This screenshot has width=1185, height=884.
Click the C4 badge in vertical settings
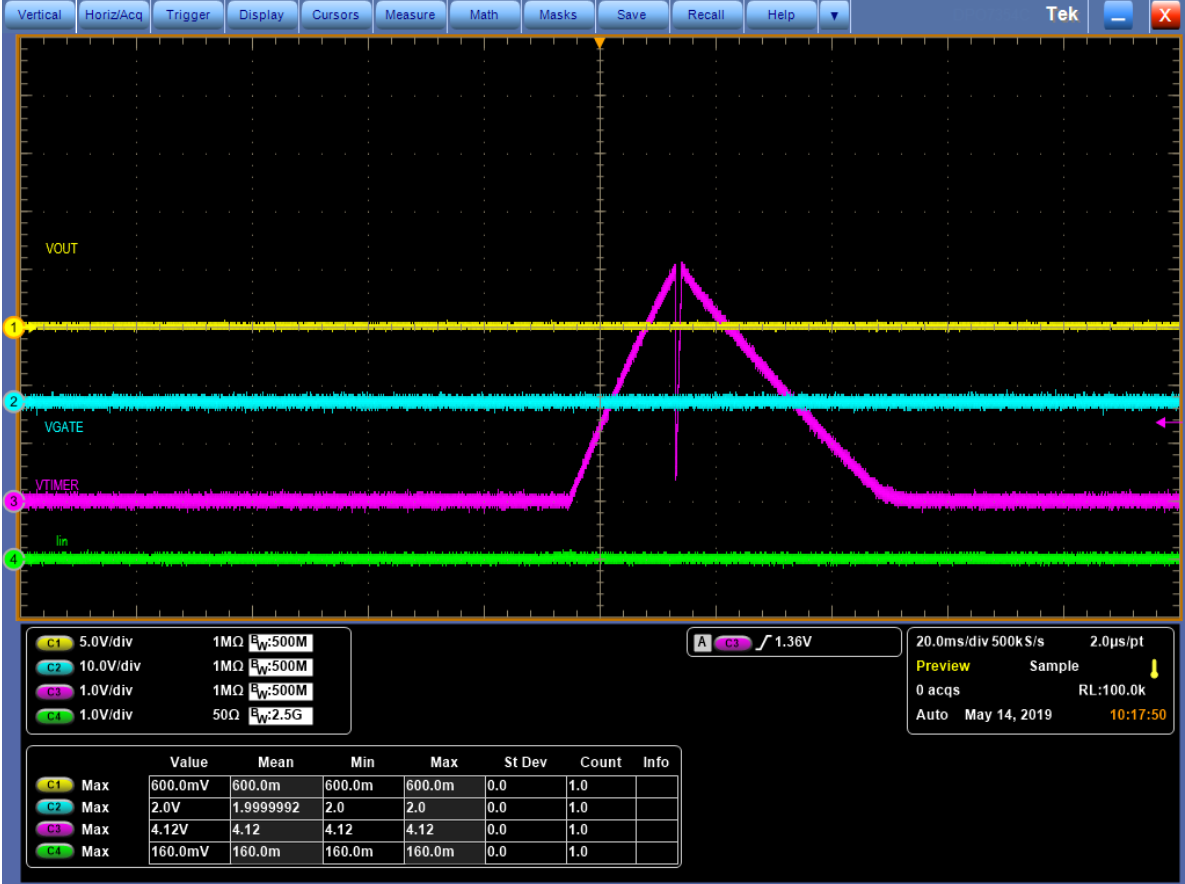(54, 716)
